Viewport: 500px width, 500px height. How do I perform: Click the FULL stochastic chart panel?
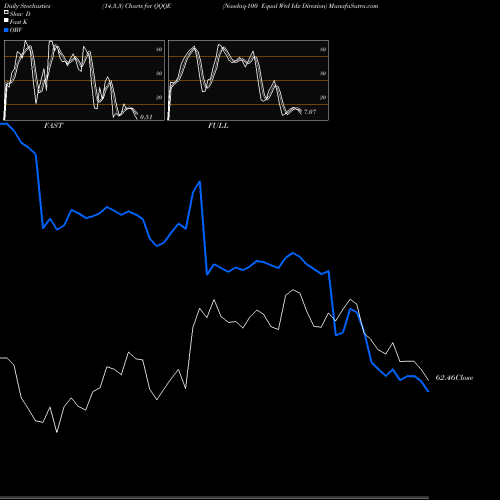click(248, 80)
